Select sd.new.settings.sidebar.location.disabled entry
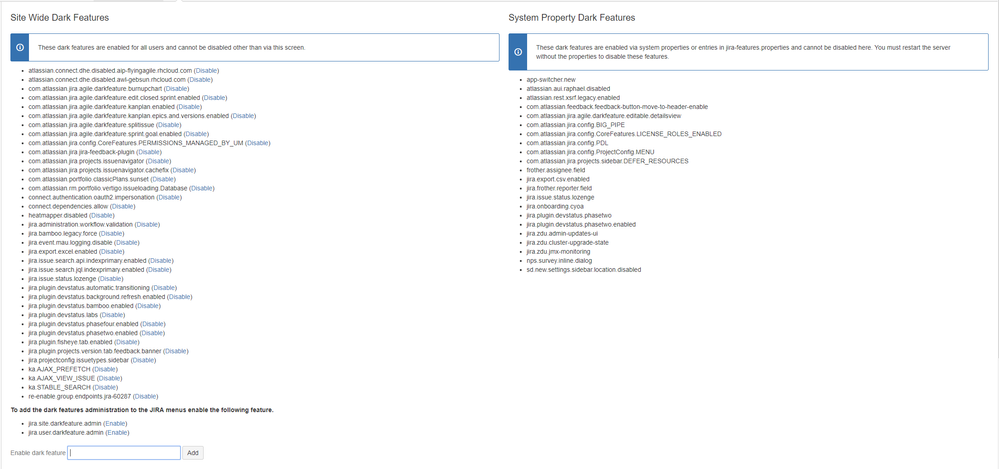Viewport: 999px width, 469px height. (584, 270)
